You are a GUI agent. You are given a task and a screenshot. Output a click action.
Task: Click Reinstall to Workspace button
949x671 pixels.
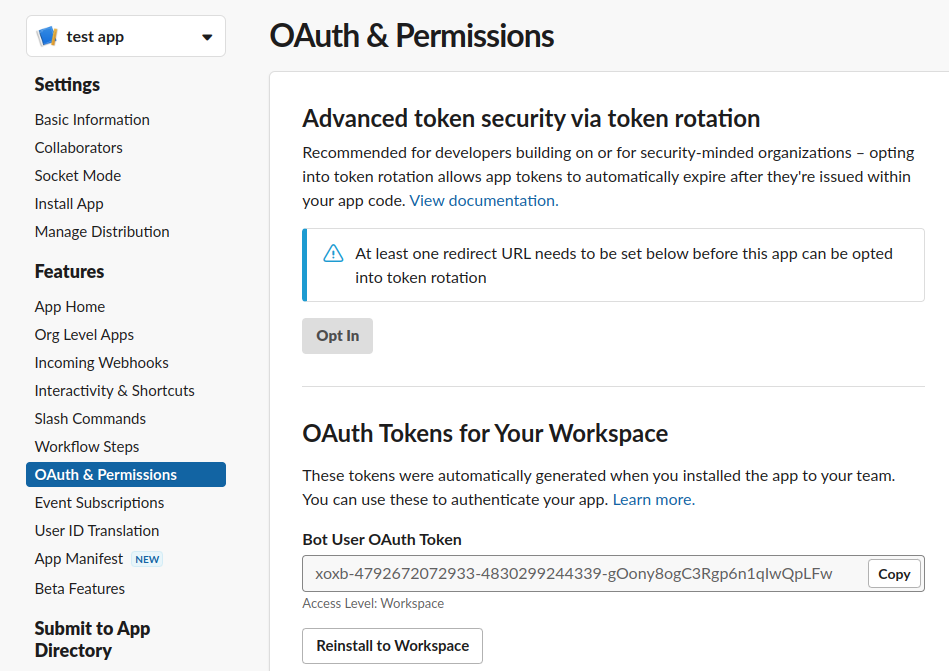point(392,646)
